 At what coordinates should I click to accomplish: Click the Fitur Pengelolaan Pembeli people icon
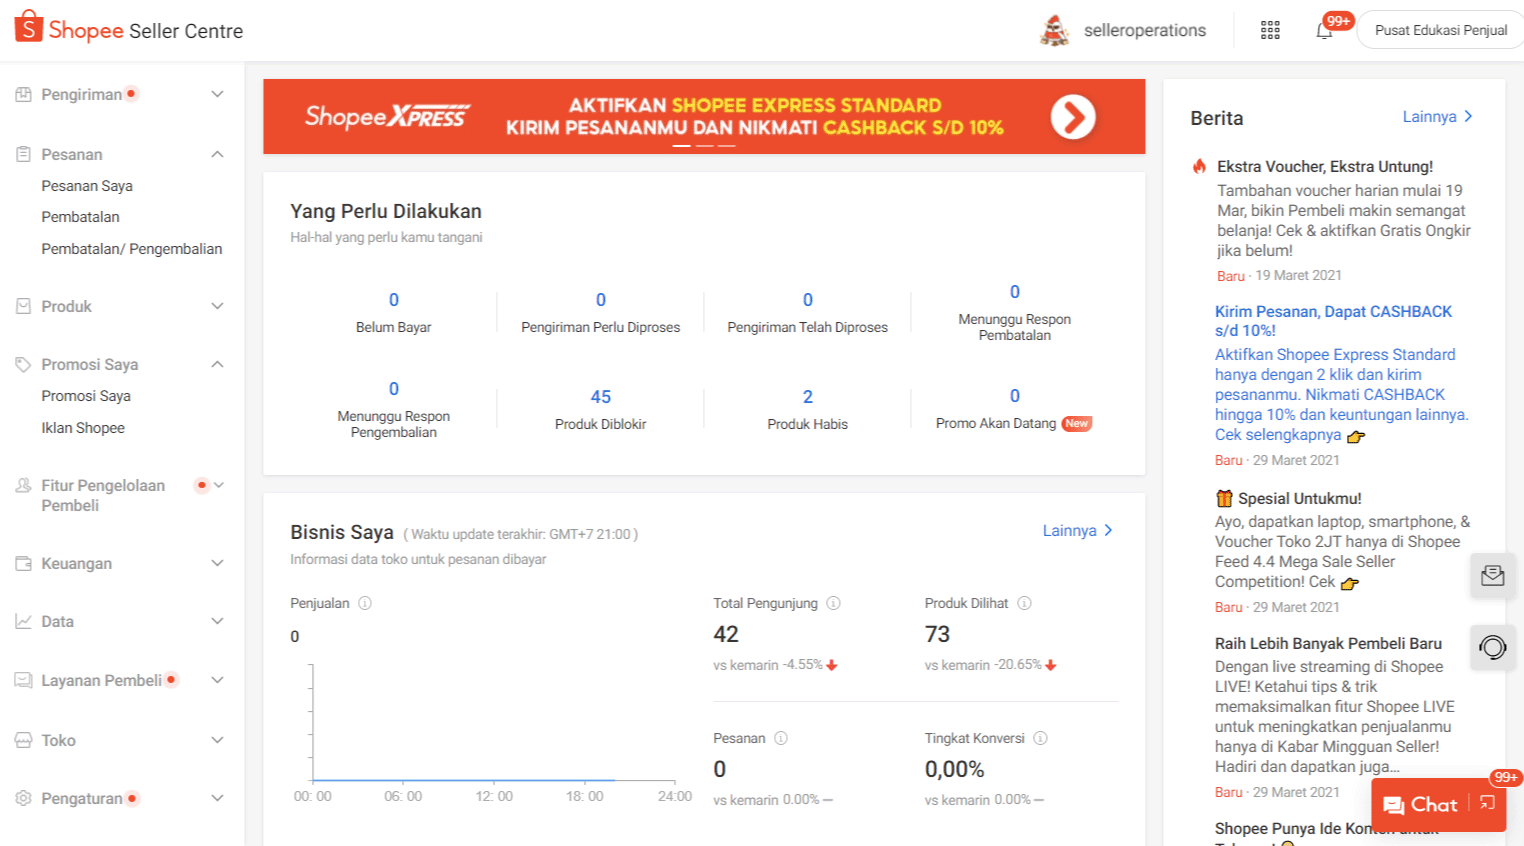click(23, 485)
